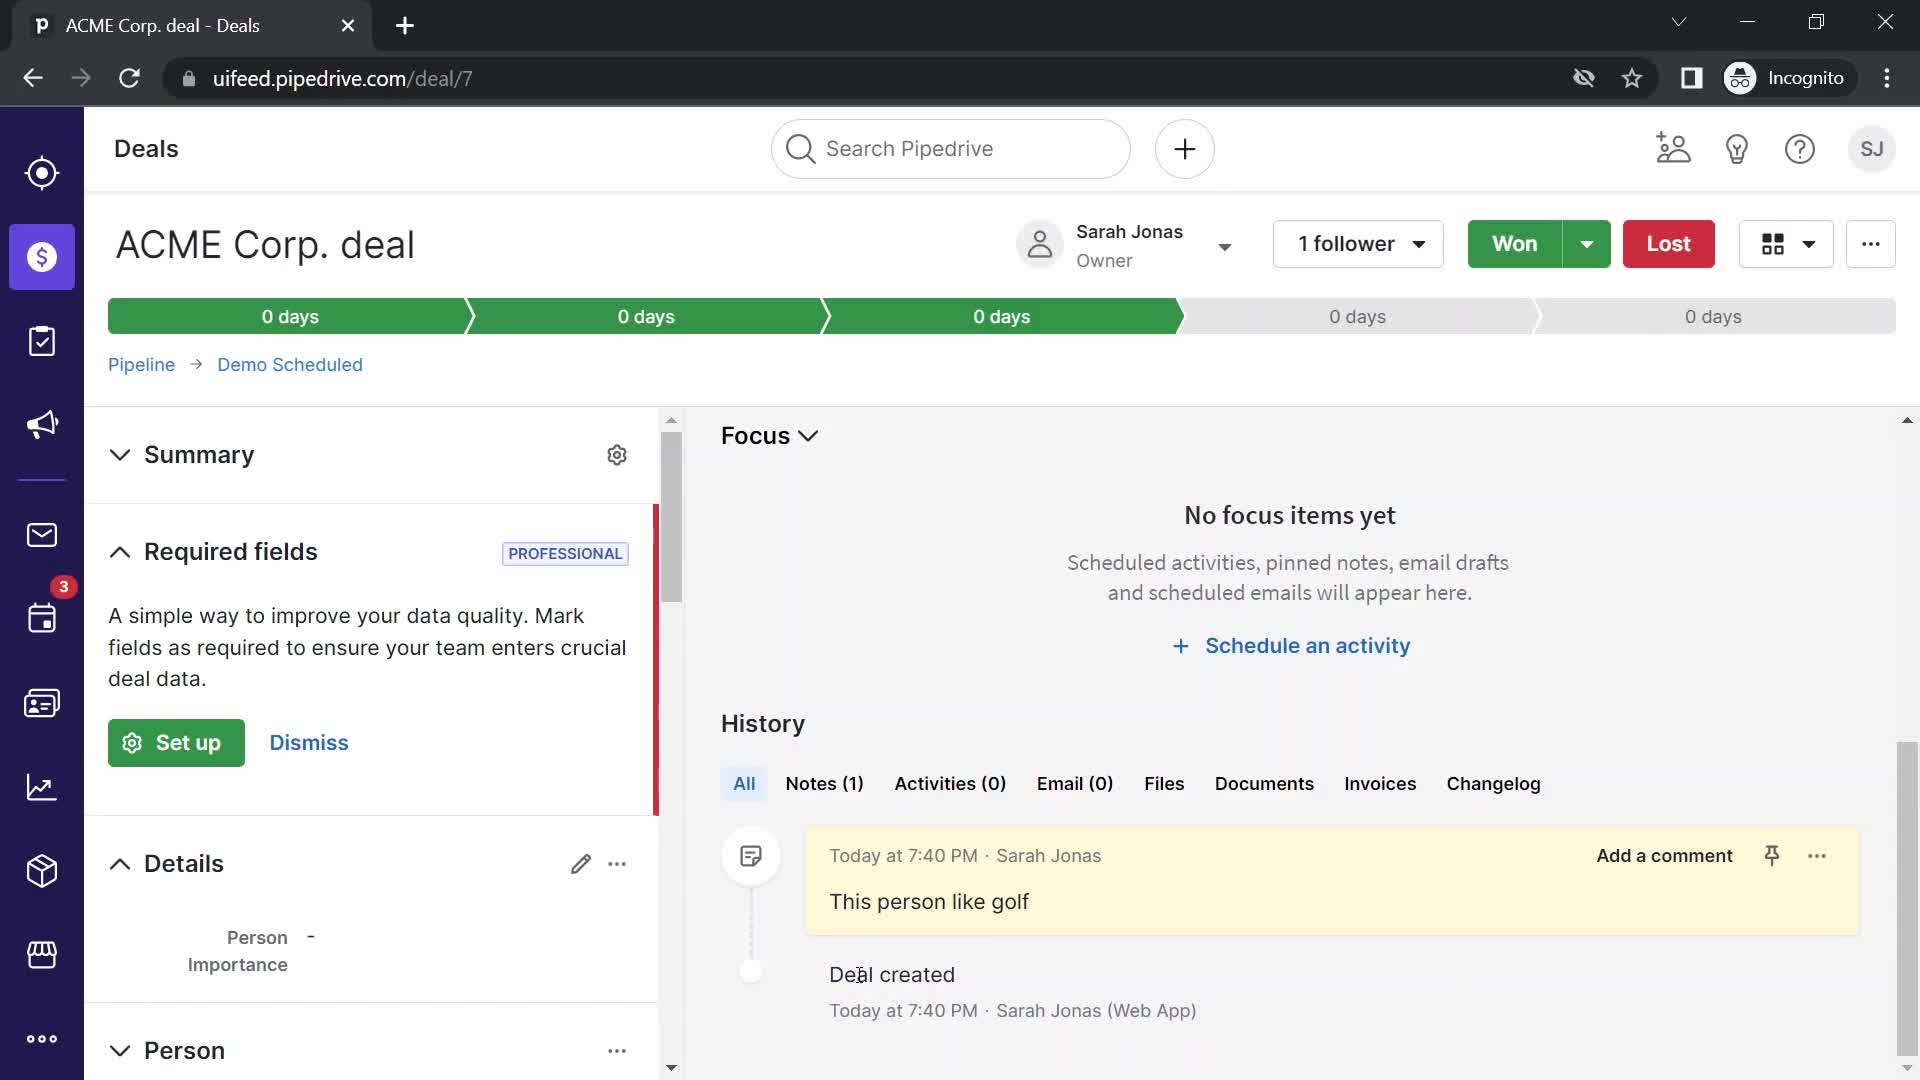This screenshot has width=1920, height=1080.
Task: Open Sales Assistant lightbulb icon
Action: pyautogui.click(x=1737, y=149)
